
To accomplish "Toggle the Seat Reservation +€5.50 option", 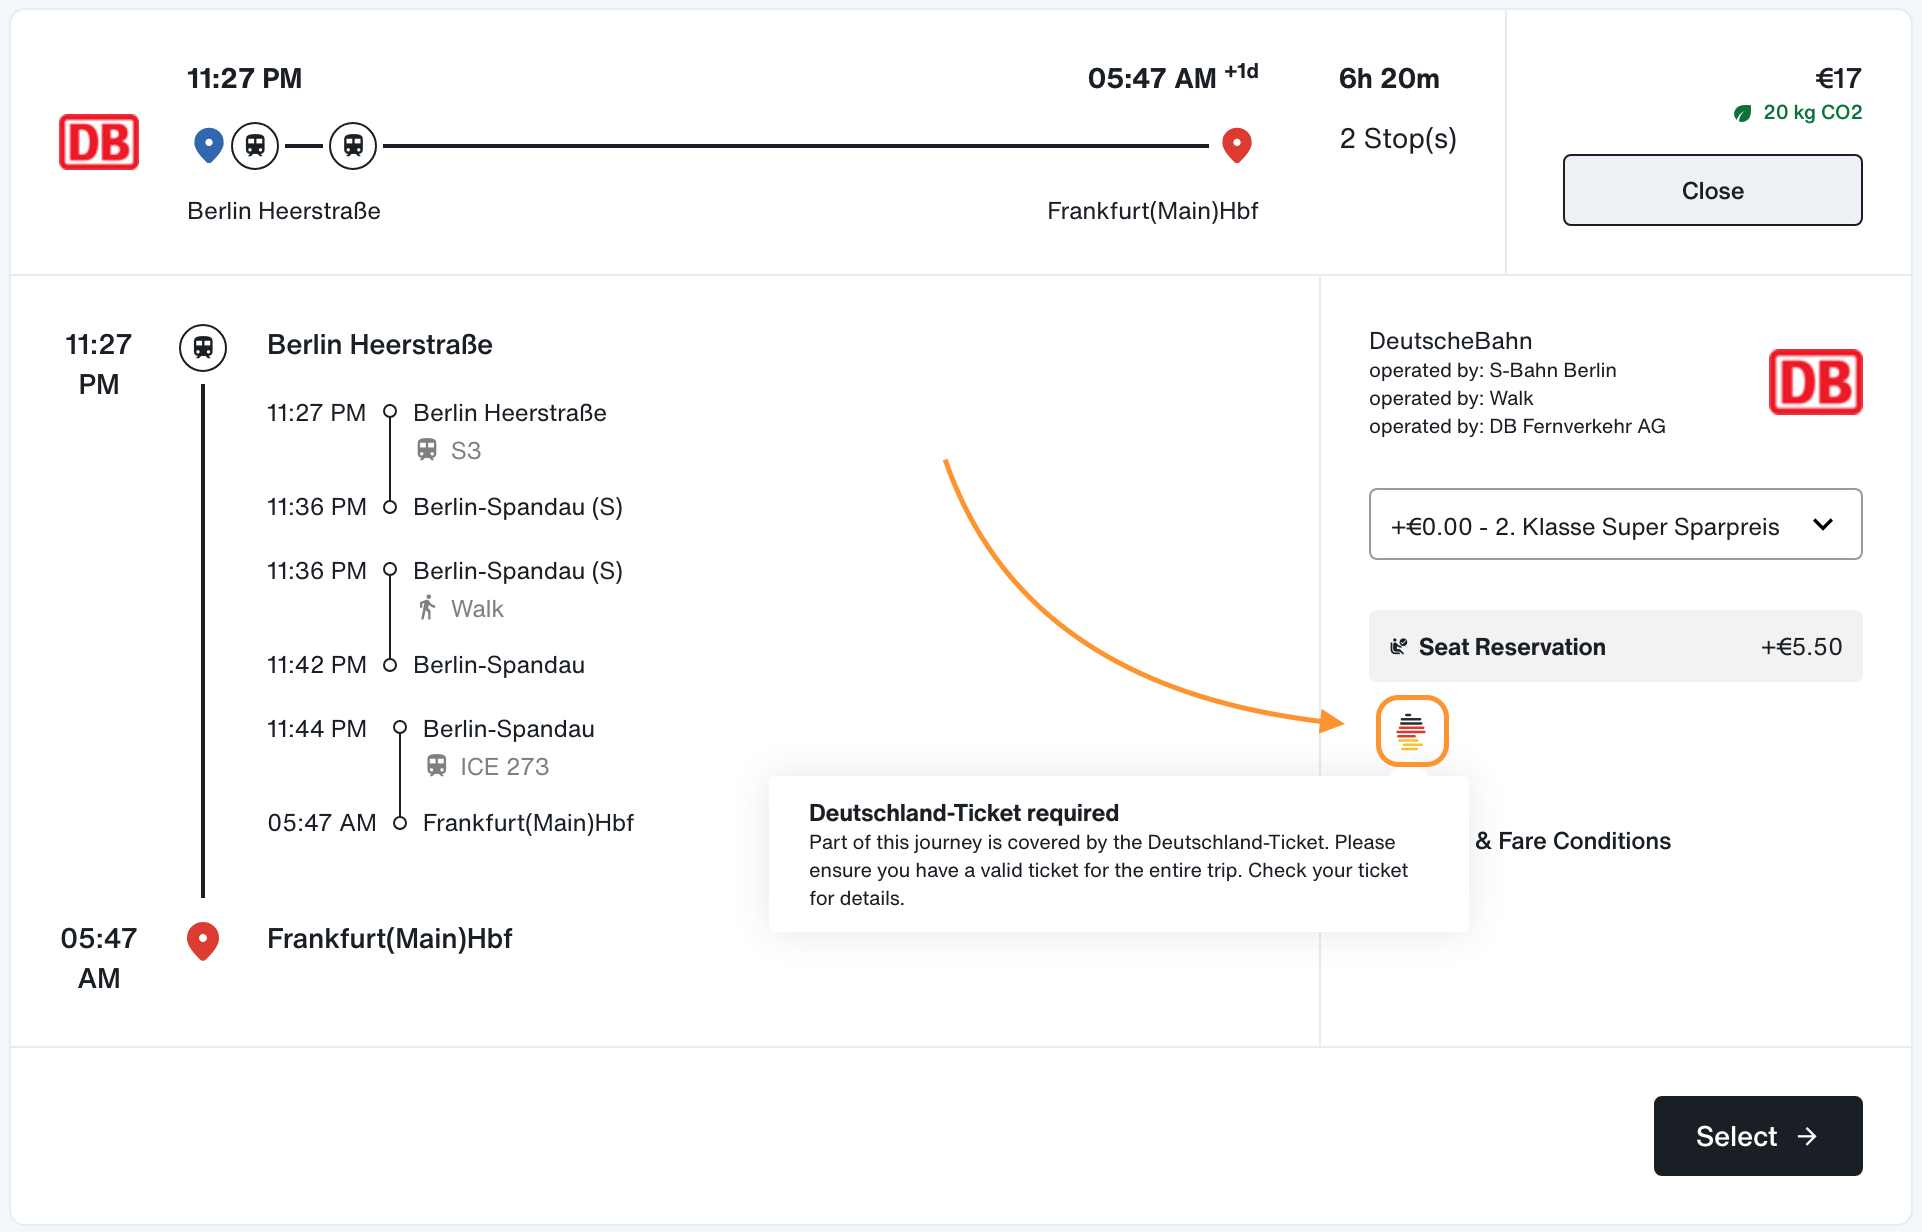I will (1615, 646).
